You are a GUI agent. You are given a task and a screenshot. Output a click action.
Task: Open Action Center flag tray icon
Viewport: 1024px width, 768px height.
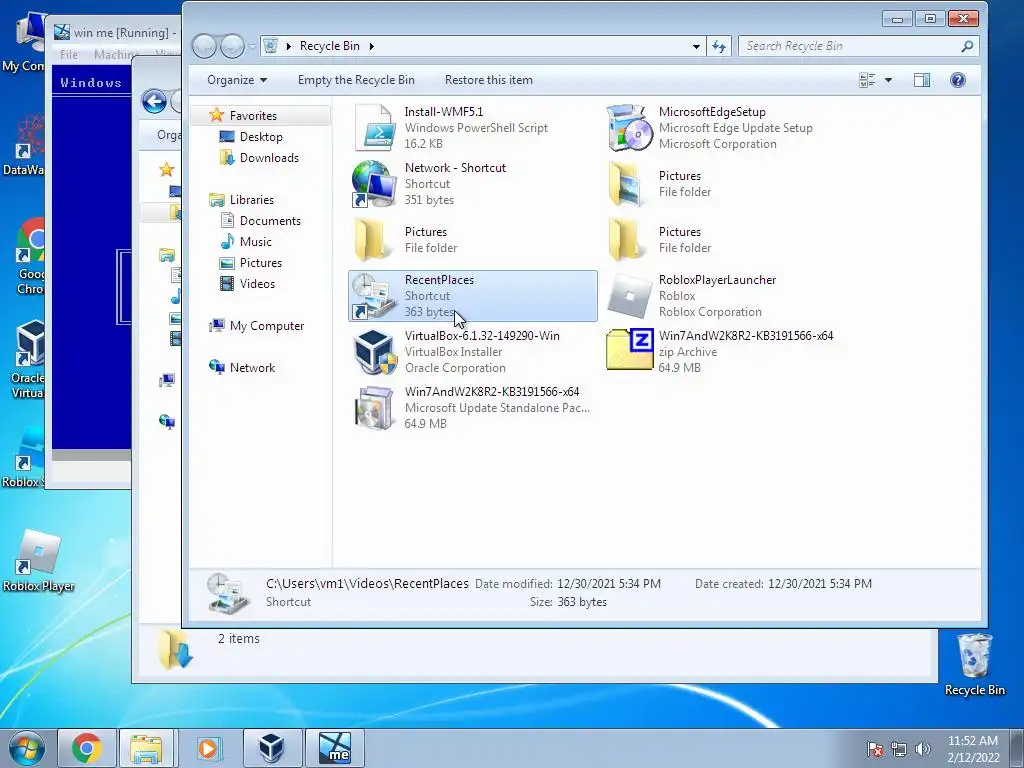(875, 748)
